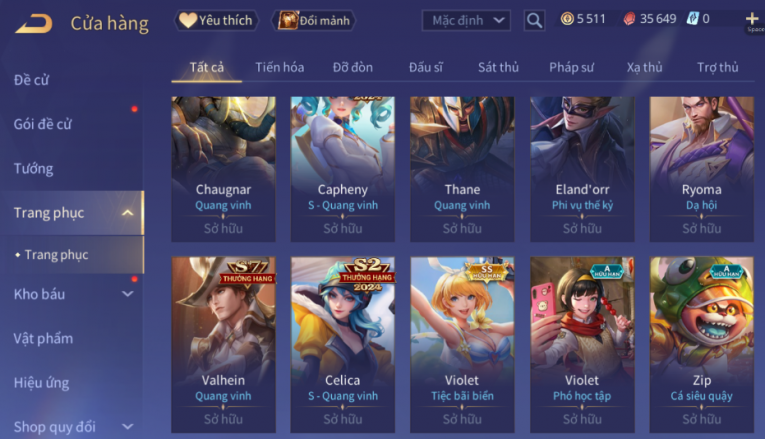The width and height of the screenshot is (765, 439).
Task: Click the red ruby currency icon
Action: pyautogui.click(x=629, y=19)
